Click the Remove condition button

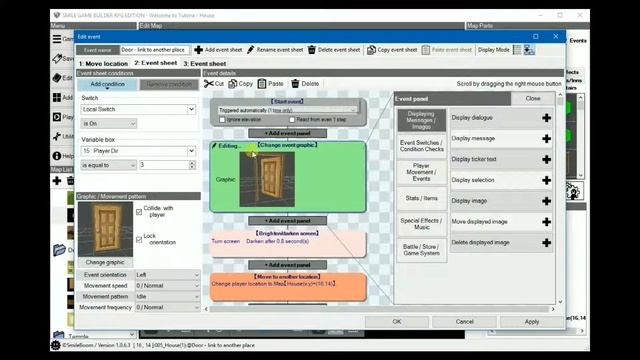pos(169,84)
